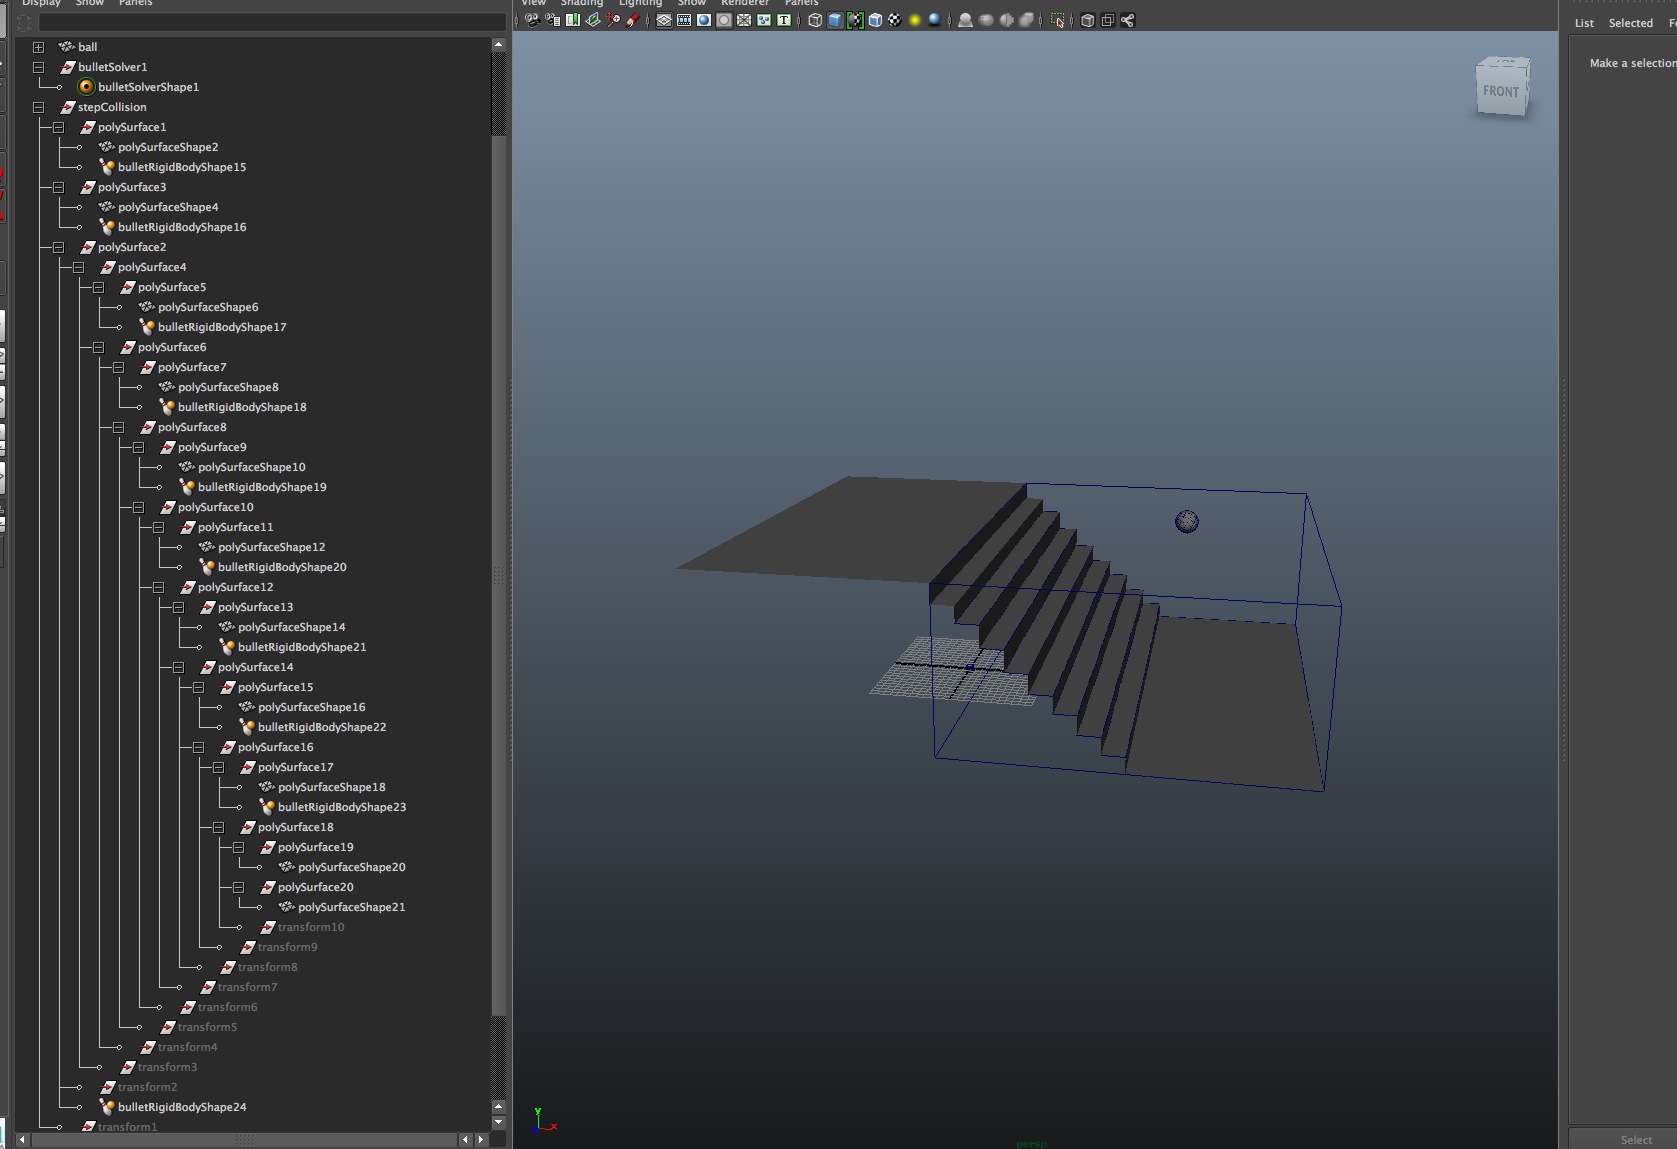The width and height of the screenshot is (1677, 1149).
Task: Click the isolate select icon
Action: 1057,20
